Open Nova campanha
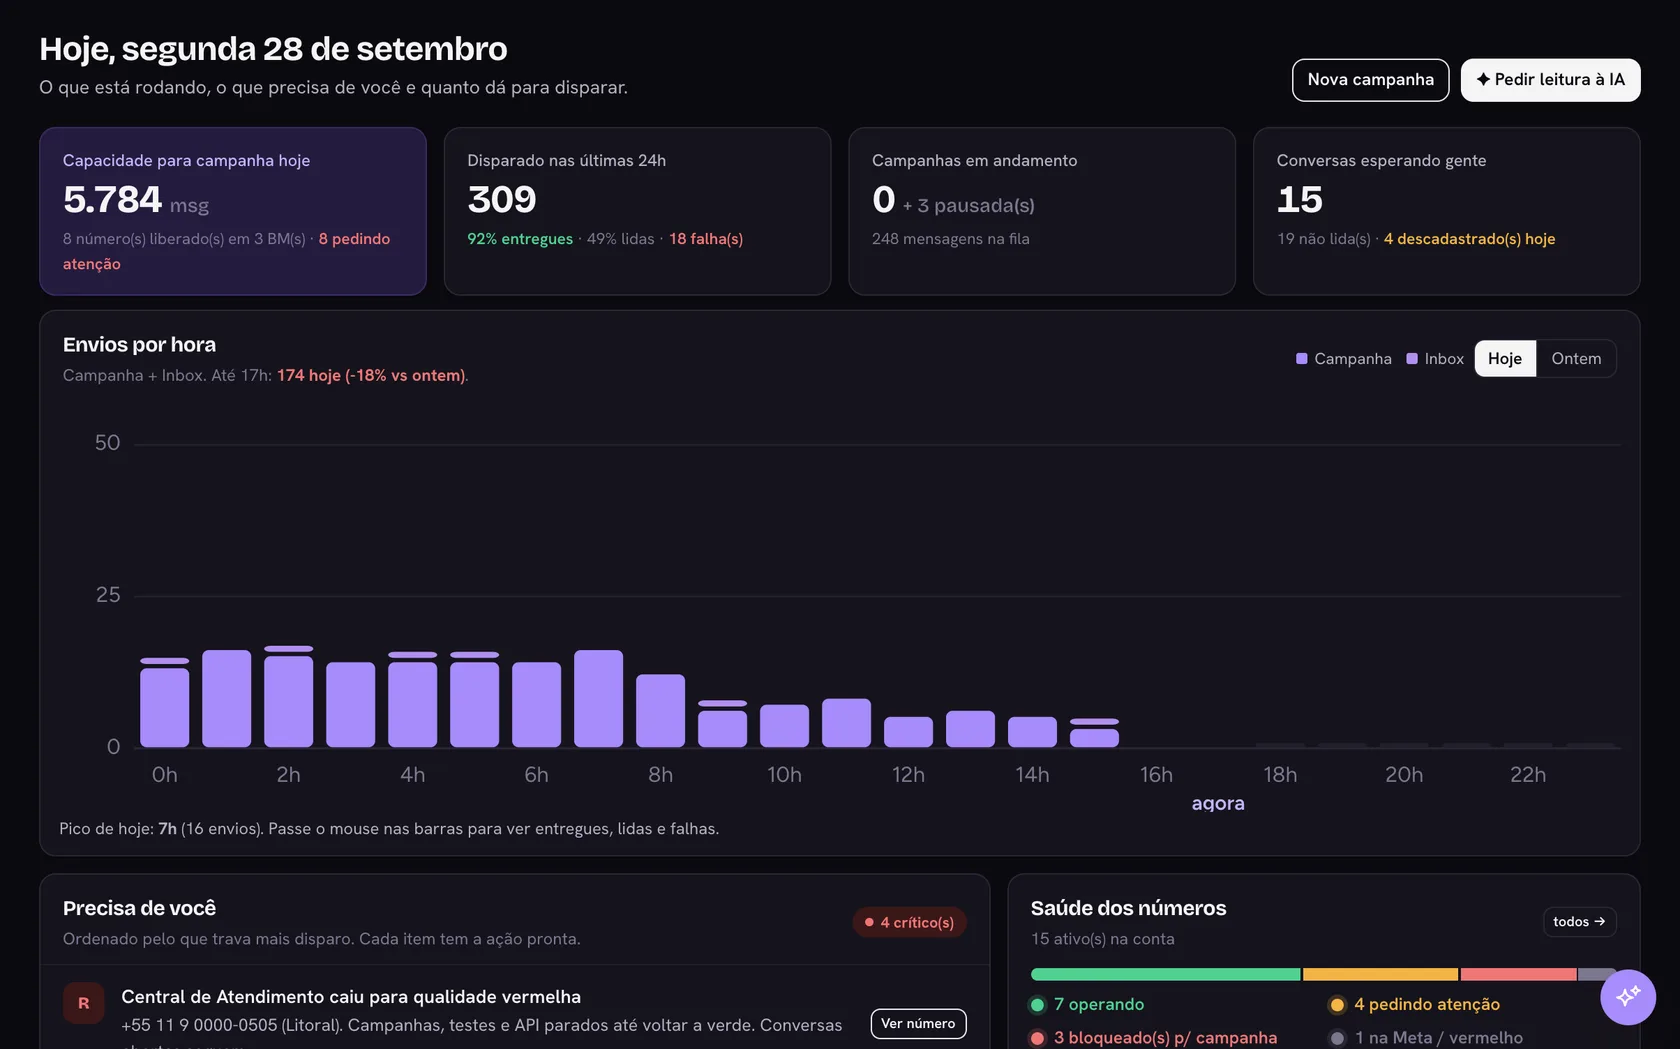The width and height of the screenshot is (1680, 1049). tap(1370, 80)
